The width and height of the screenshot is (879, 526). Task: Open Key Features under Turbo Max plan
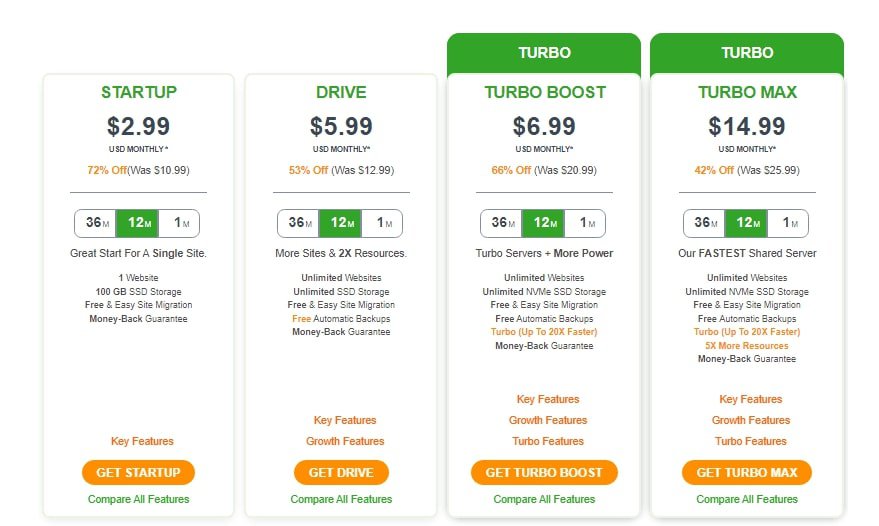click(x=751, y=399)
